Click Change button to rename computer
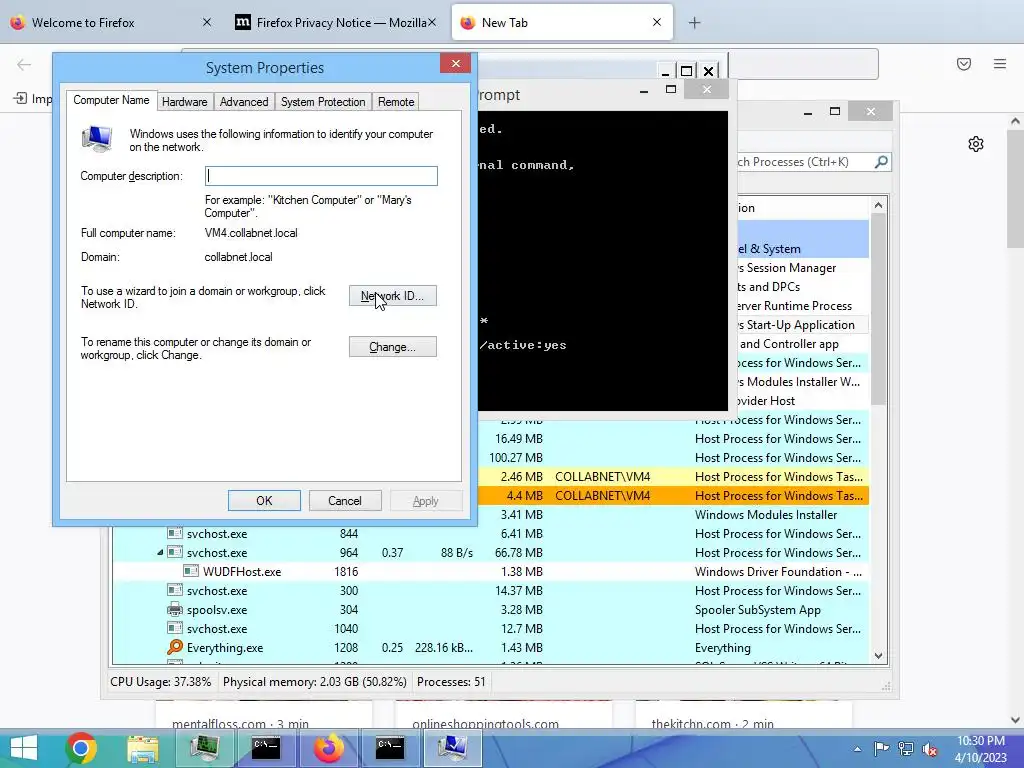Viewport: 1024px width, 768px height. click(392, 347)
